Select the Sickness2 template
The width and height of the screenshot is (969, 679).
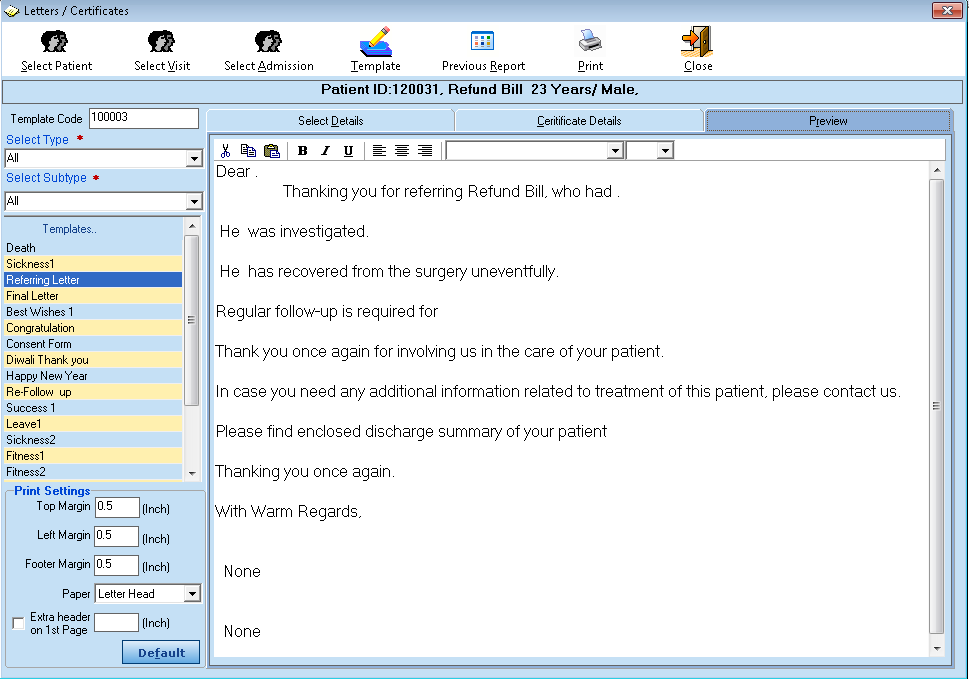[x=93, y=441]
